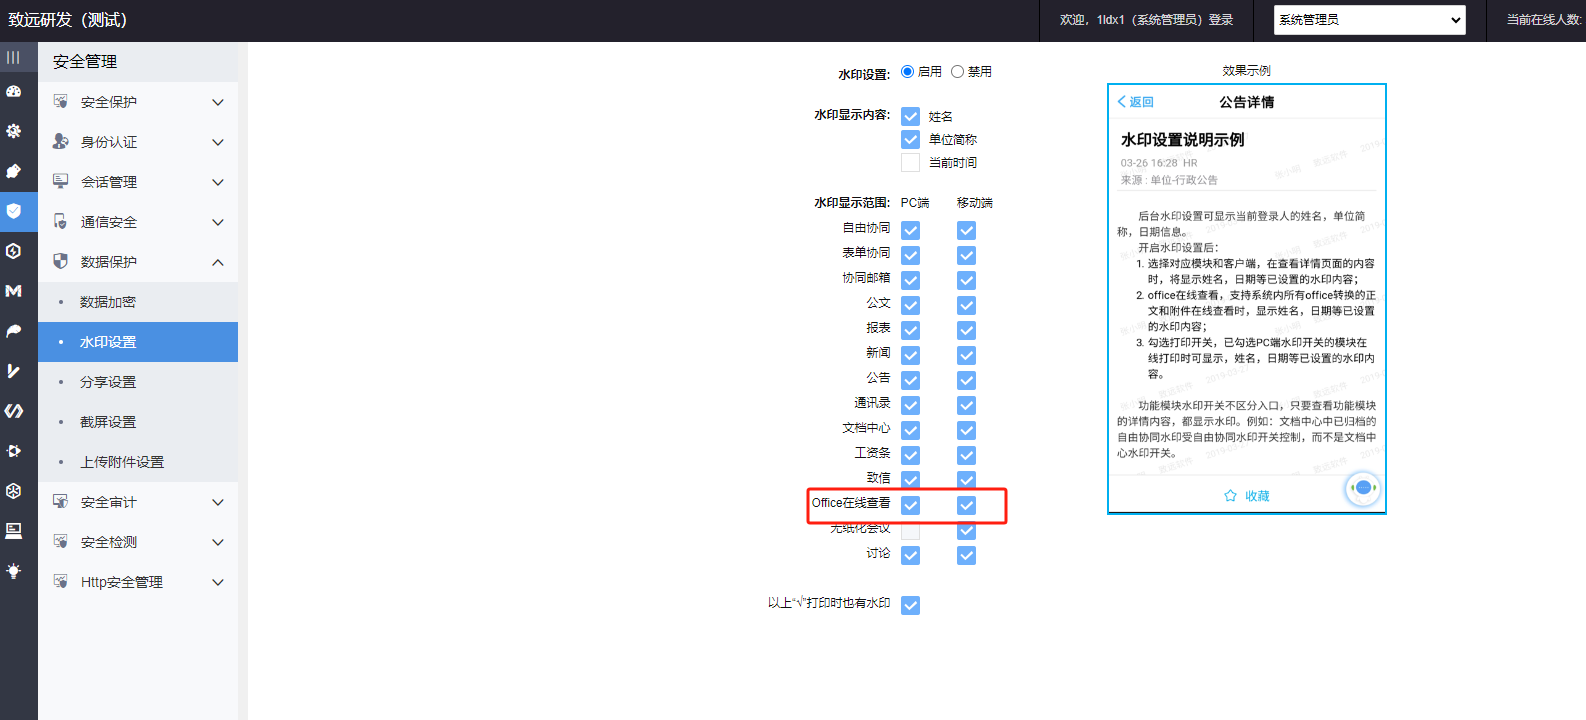
Task: Open the tag icon in the rail
Action: tap(13, 171)
